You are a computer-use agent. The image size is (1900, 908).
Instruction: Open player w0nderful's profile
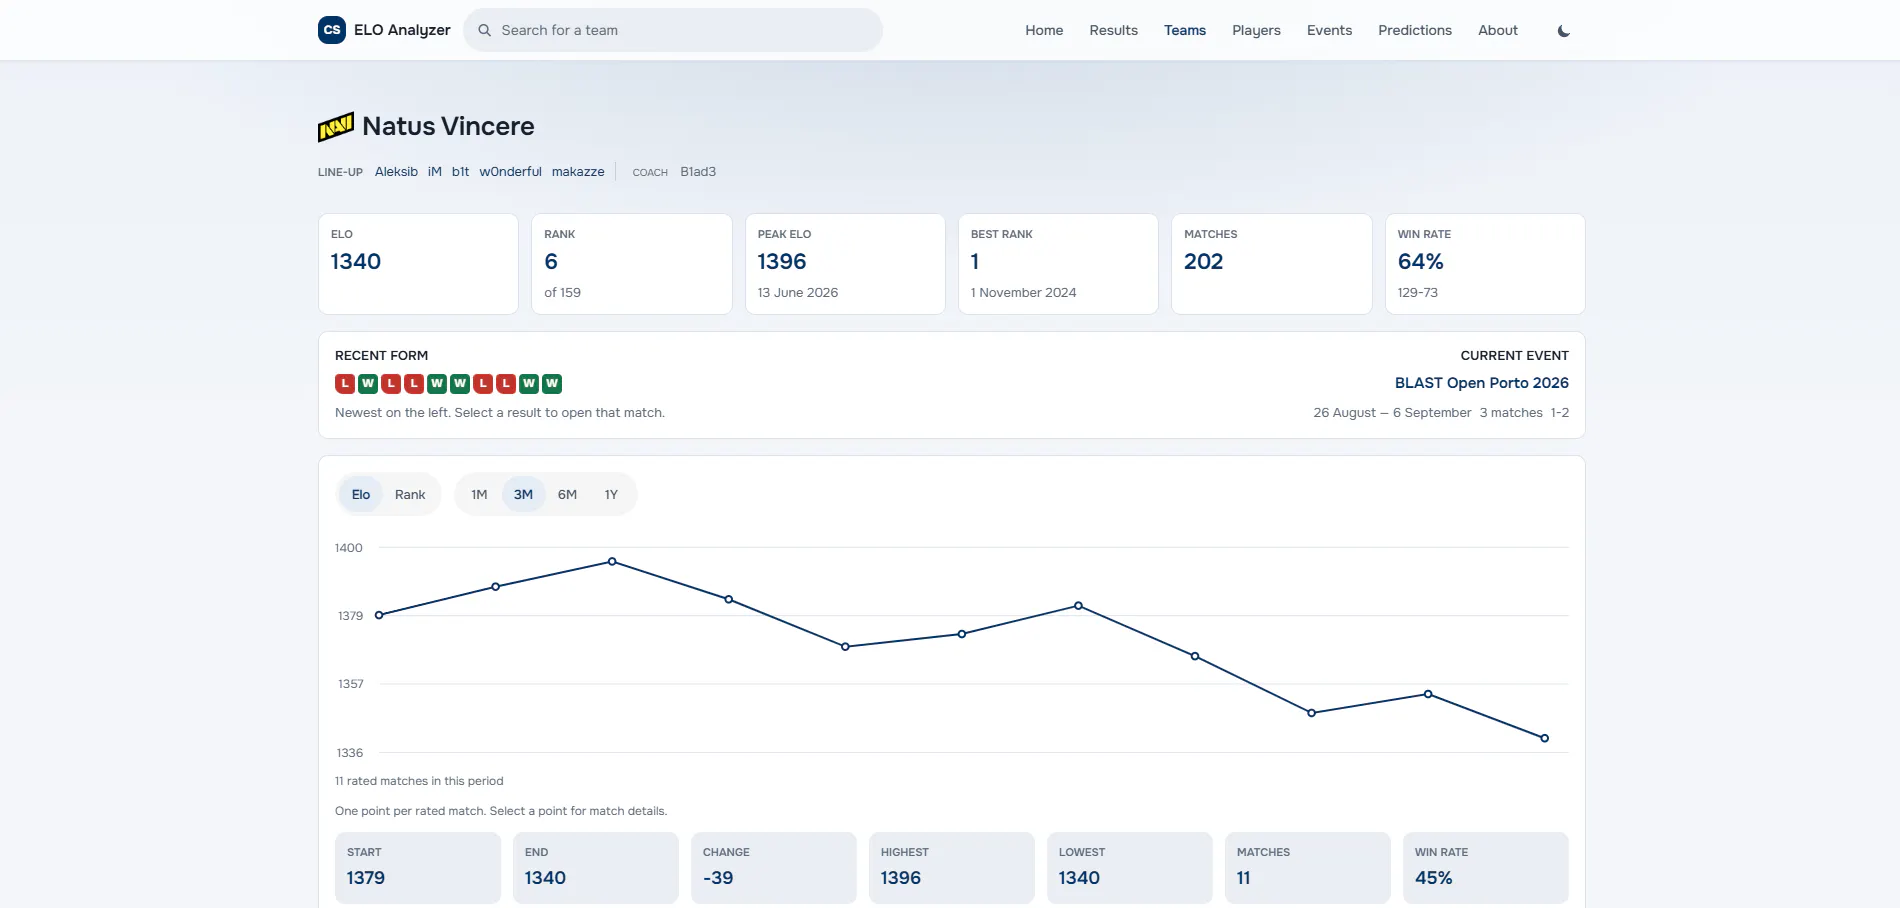tap(510, 172)
